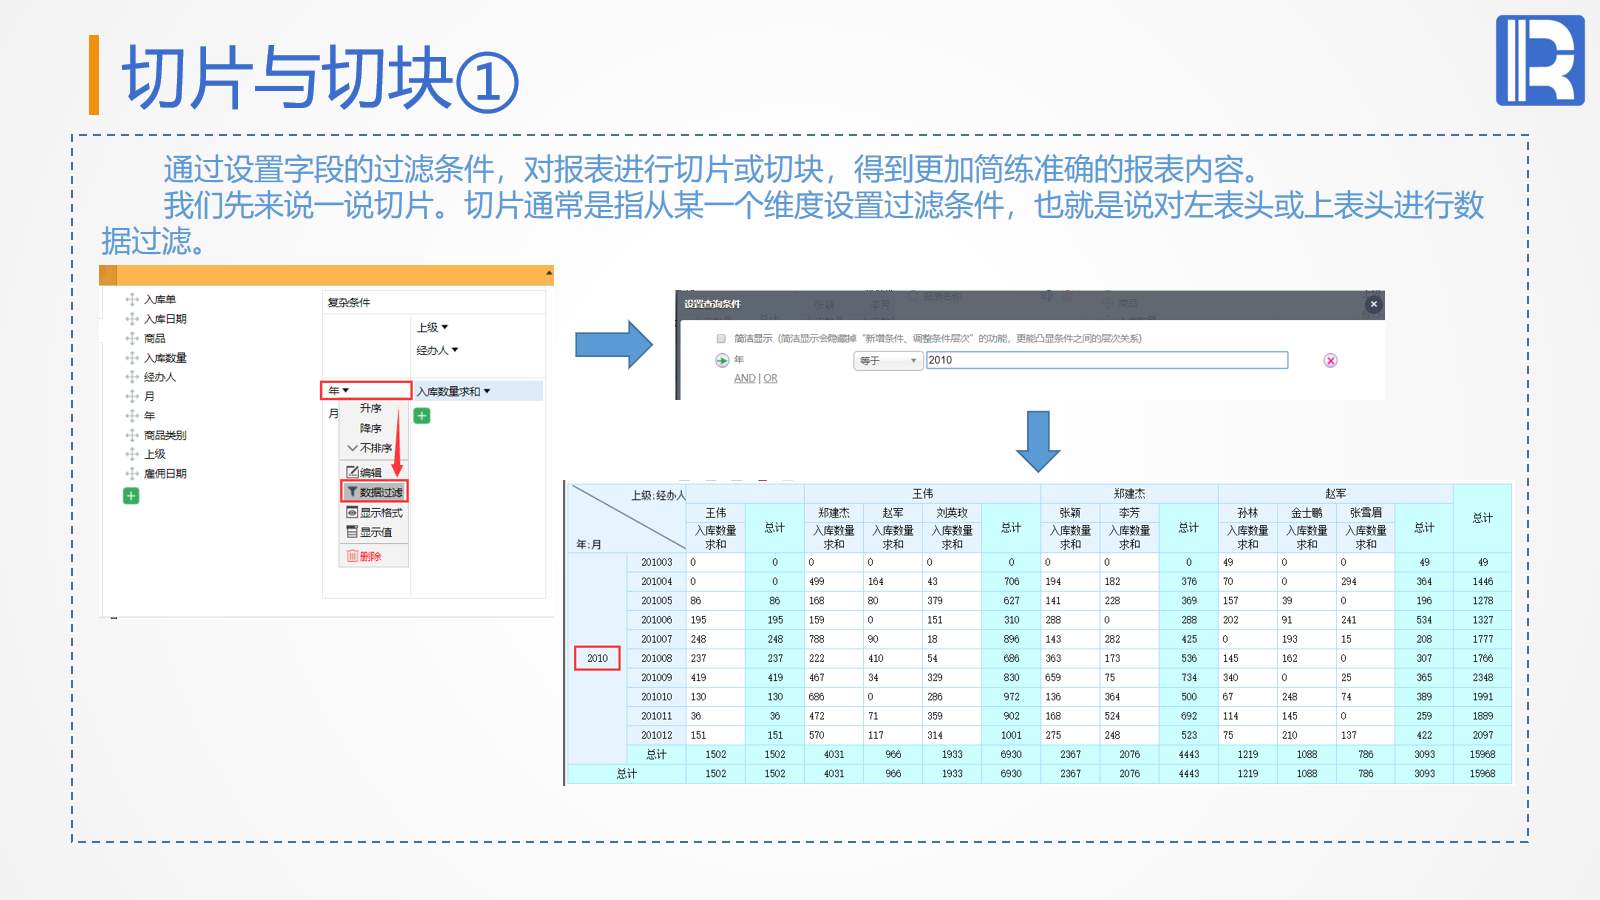
Task: Click move handle icon beside 雇佣日期 field
Action: pos(132,474)
